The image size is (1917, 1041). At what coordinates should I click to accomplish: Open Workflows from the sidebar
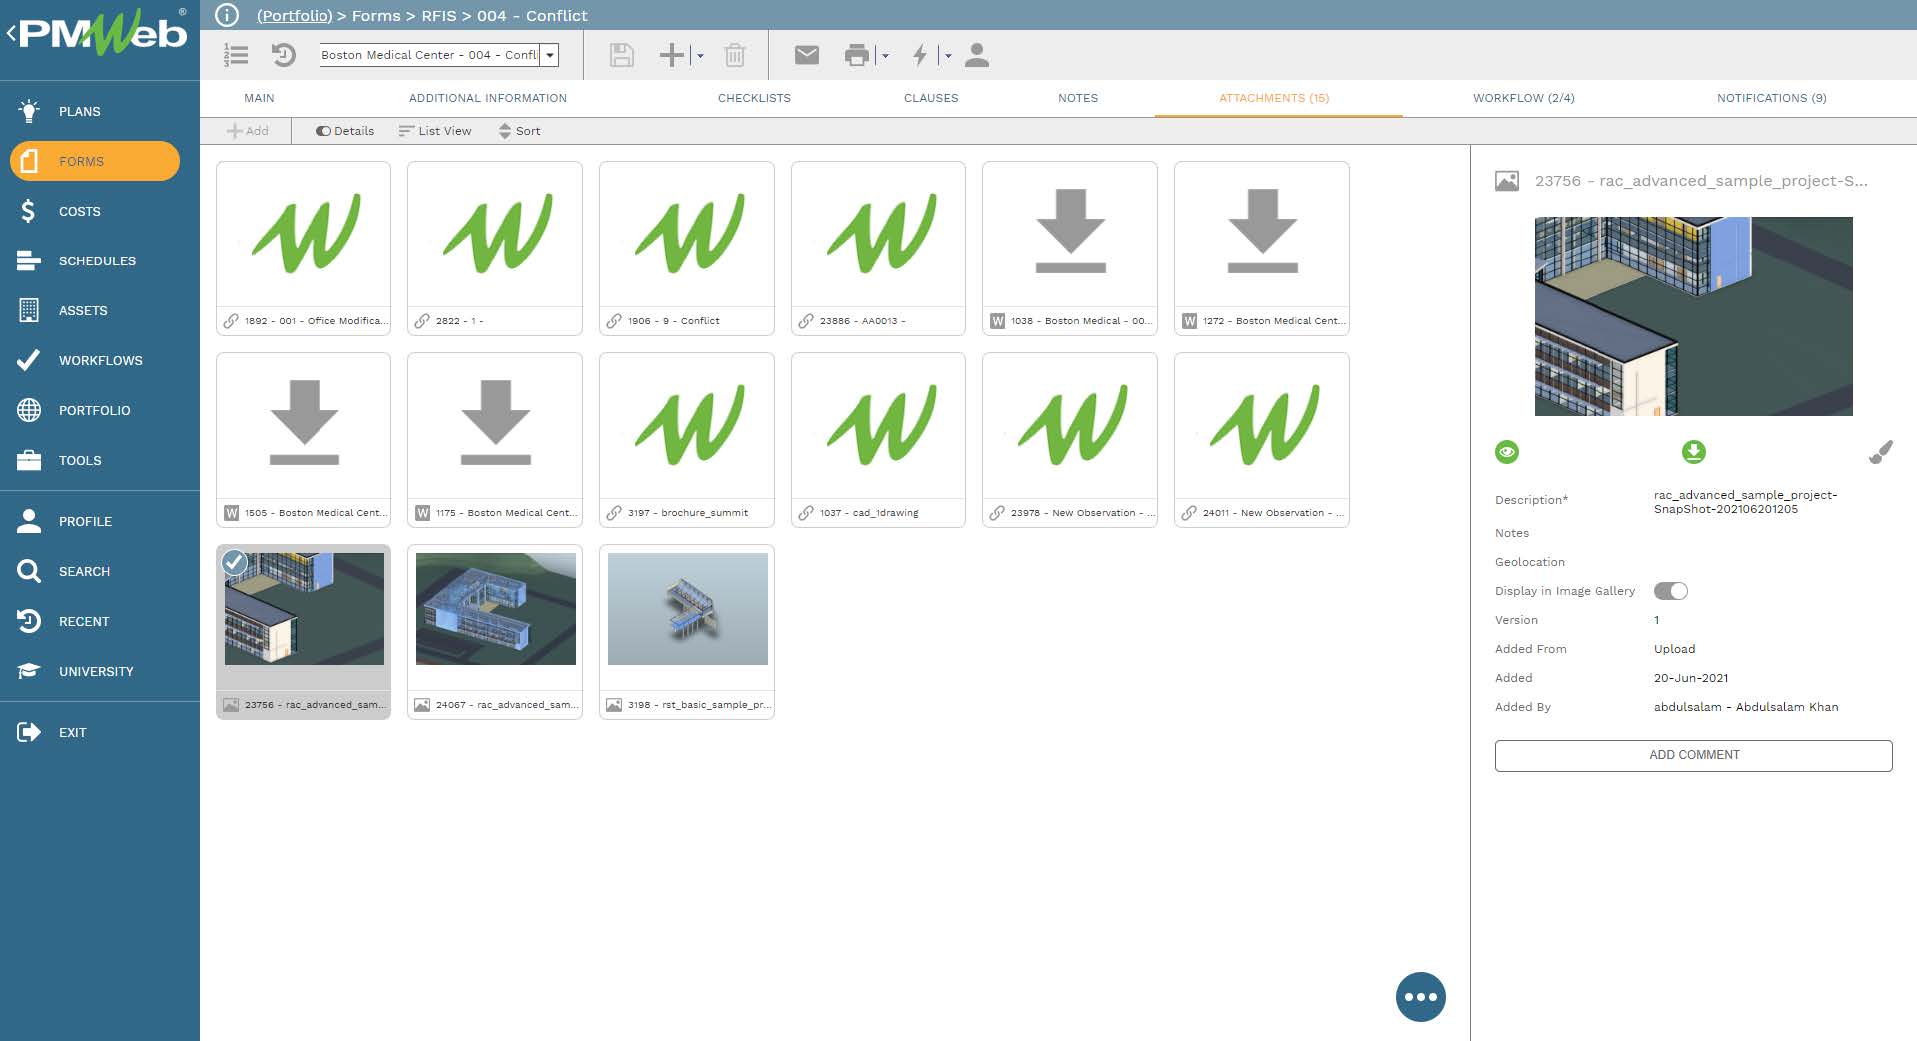100,360
